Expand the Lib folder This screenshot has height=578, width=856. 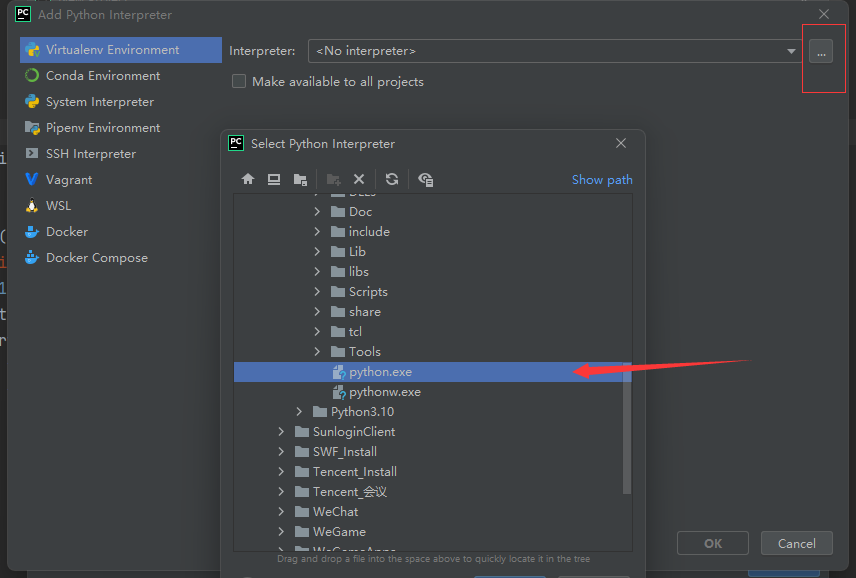pyautogui.click(x=317, y=252)
